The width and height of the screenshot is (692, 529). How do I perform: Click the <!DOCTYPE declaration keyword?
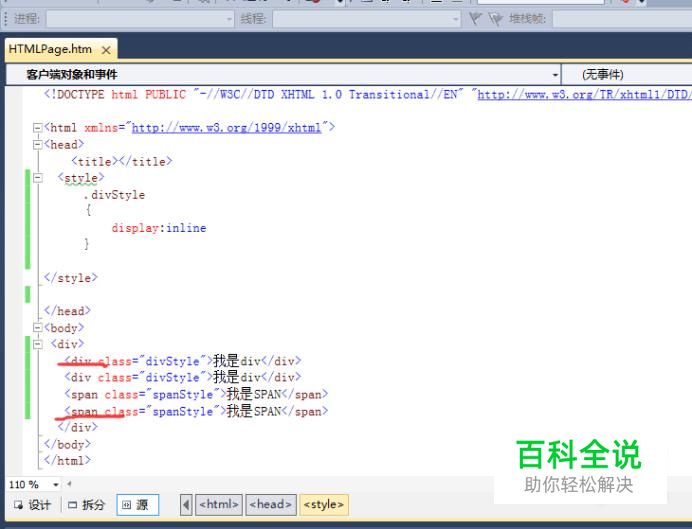coord(74,94)
